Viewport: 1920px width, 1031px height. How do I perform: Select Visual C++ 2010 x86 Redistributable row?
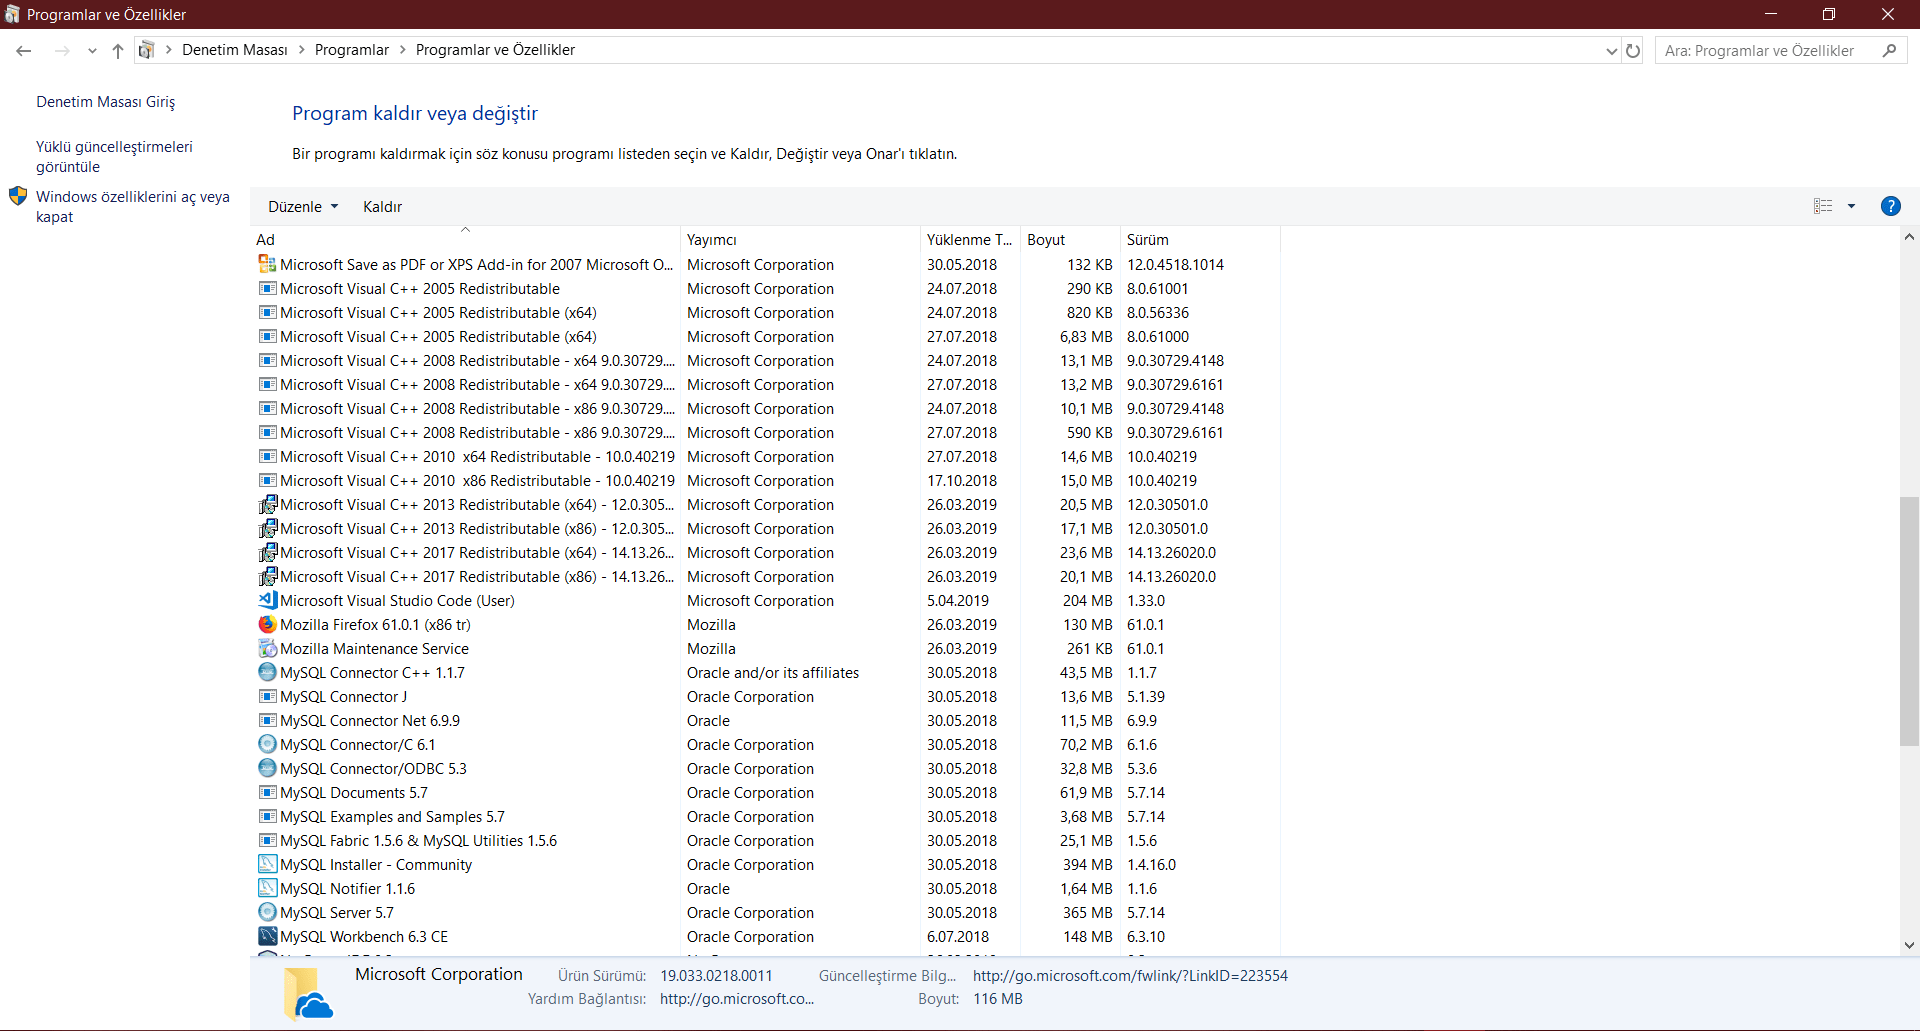coord(767,480)
